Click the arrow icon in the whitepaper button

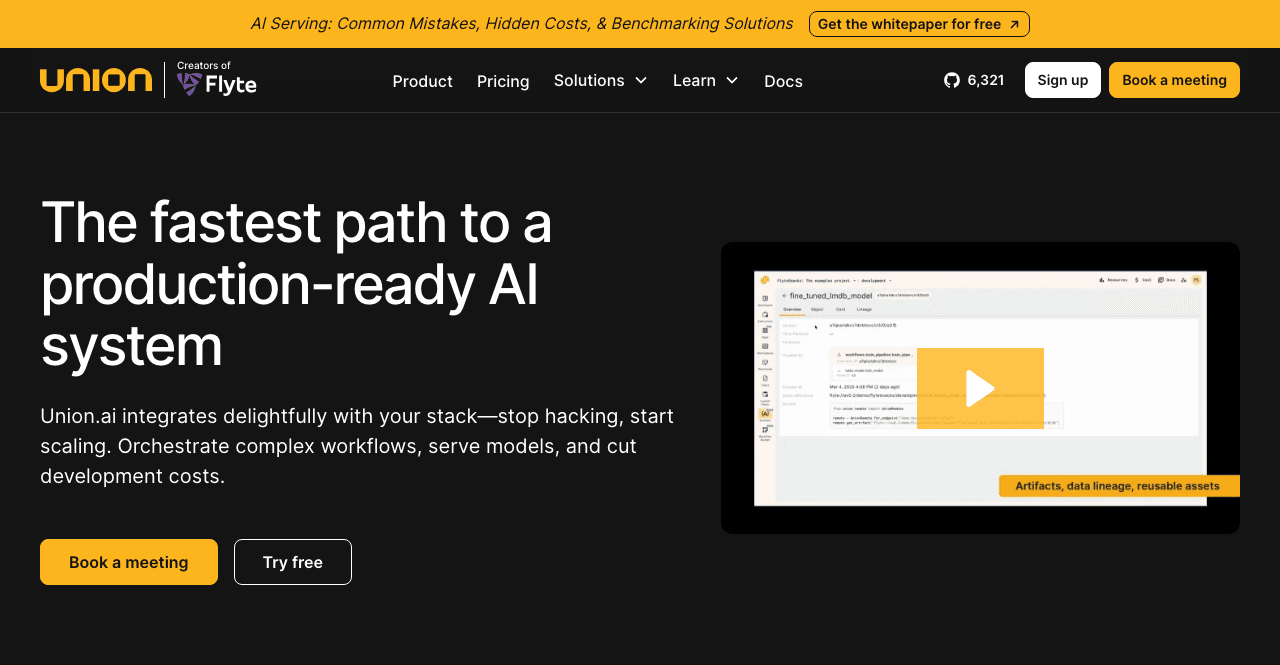[x=1014, y=24]
